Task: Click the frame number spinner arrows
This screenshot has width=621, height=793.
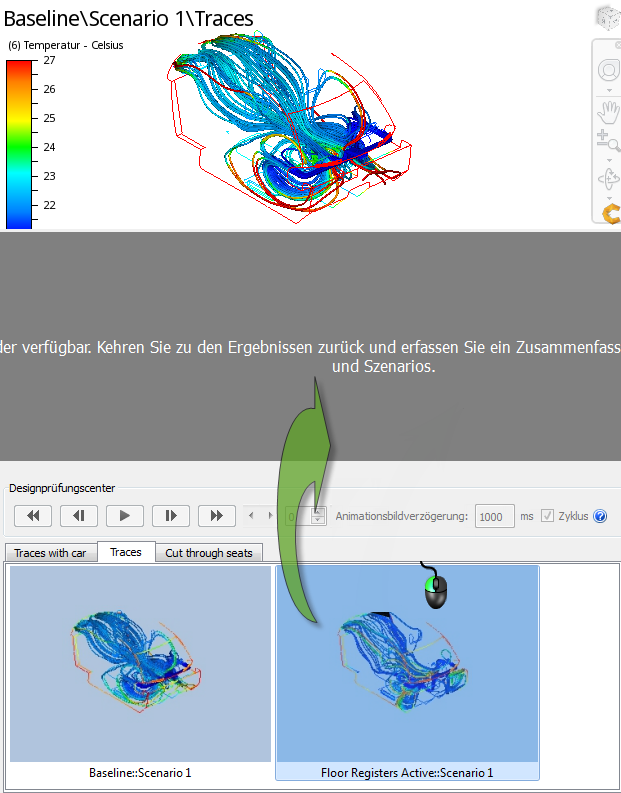Action: tap(318, 516)
